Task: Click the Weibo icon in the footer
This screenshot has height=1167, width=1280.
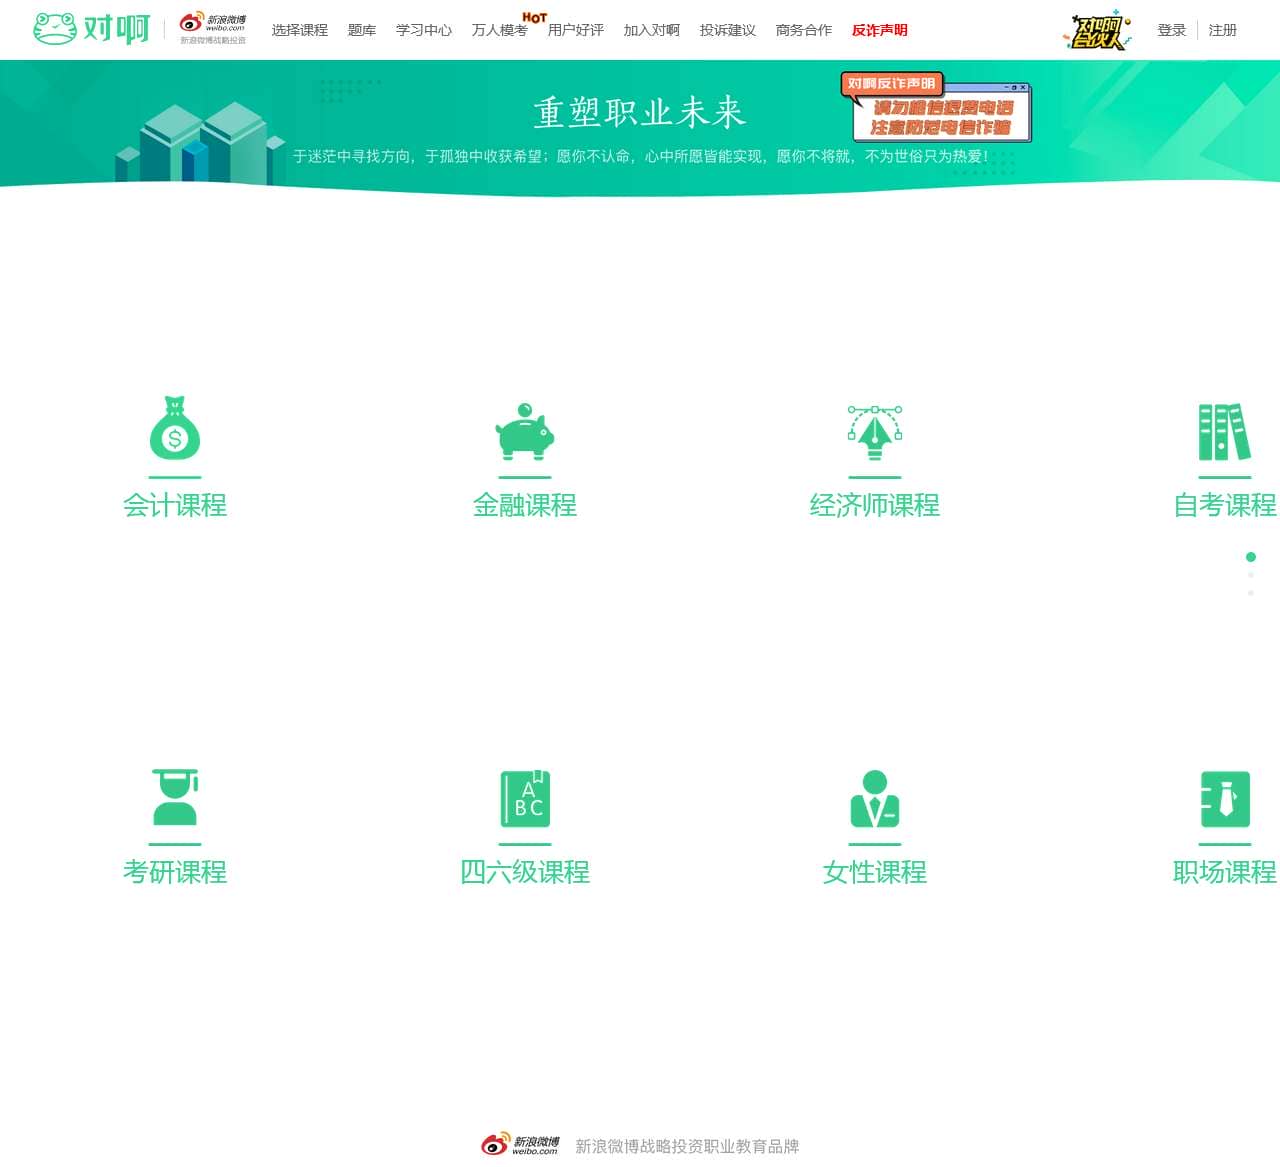Action: tap(494, 1146)
